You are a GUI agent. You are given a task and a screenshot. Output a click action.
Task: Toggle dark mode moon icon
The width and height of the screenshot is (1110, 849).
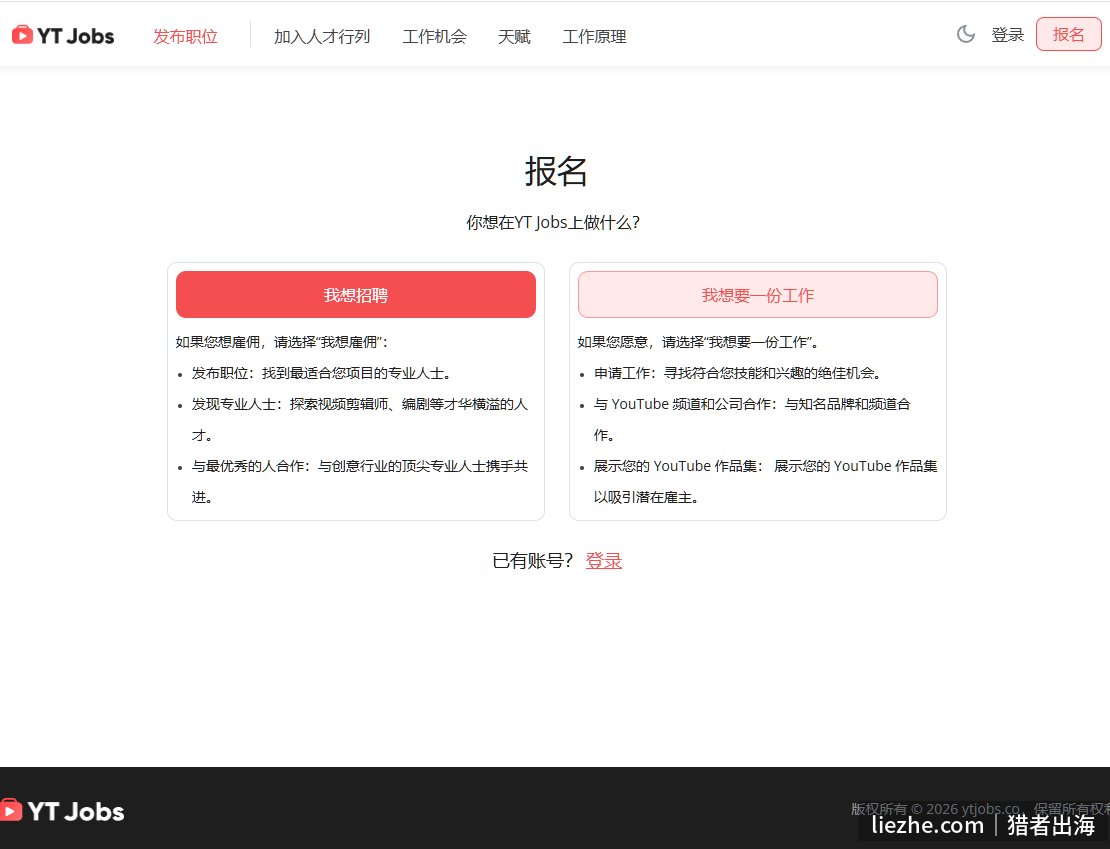(966, 34)
